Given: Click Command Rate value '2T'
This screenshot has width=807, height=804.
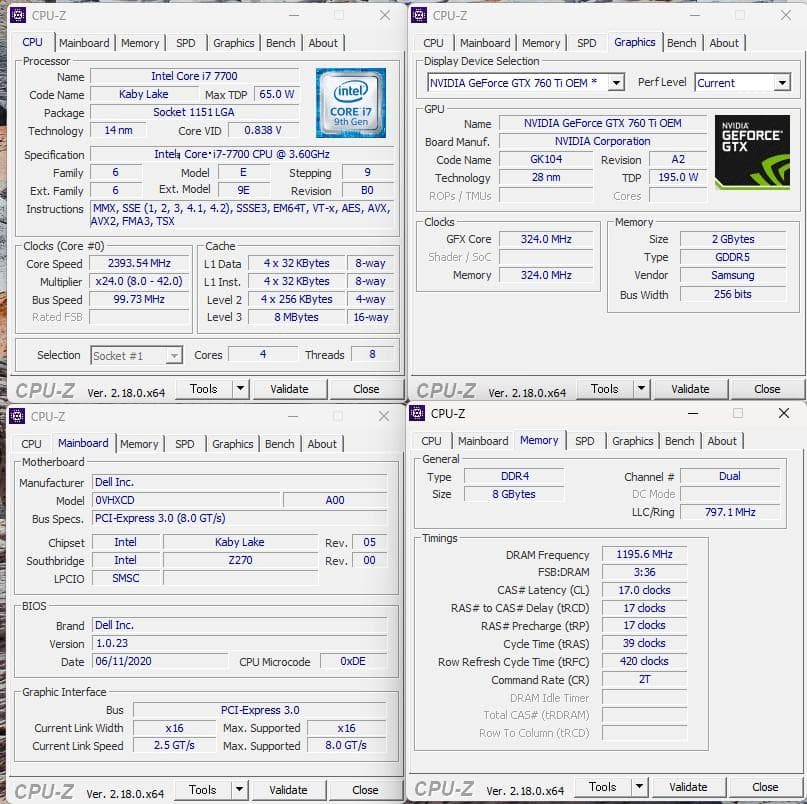Looking at the screenshot, I should 644,679.
